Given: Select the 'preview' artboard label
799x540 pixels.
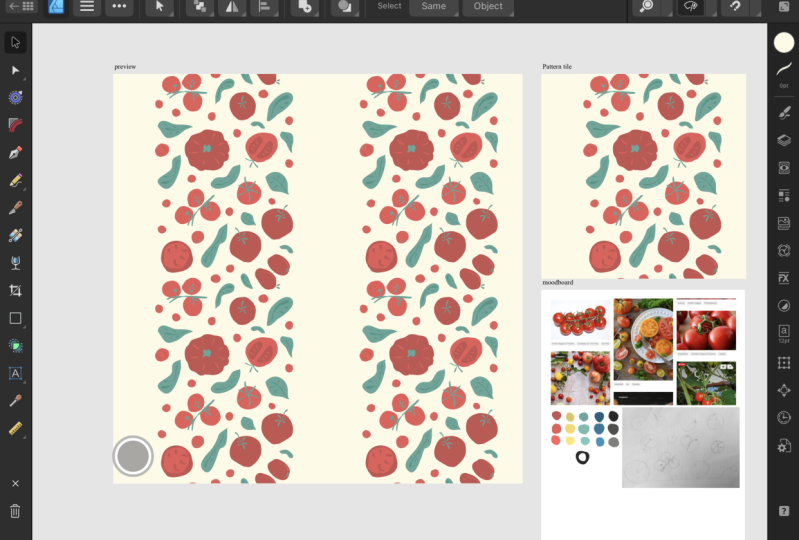Looking at the screenshot, I should (x=125, y=66).
